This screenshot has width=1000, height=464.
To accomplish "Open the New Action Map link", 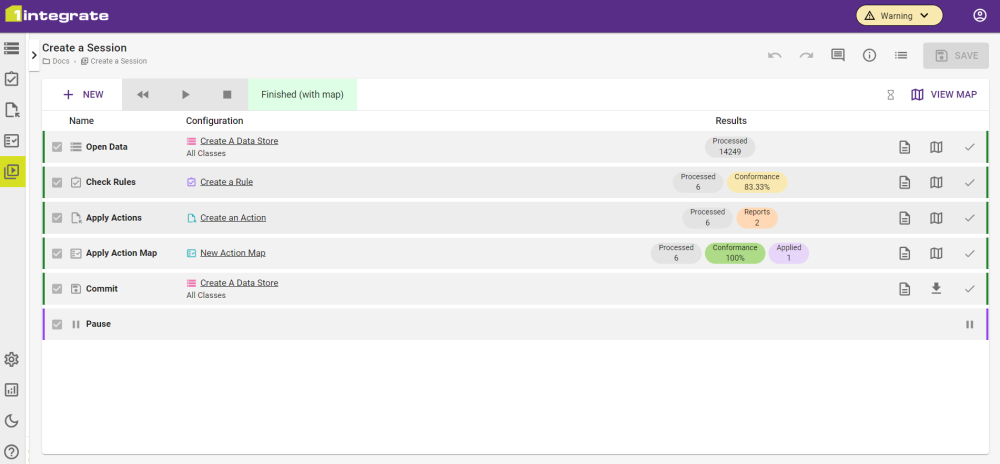I will (x=232, y=253).
